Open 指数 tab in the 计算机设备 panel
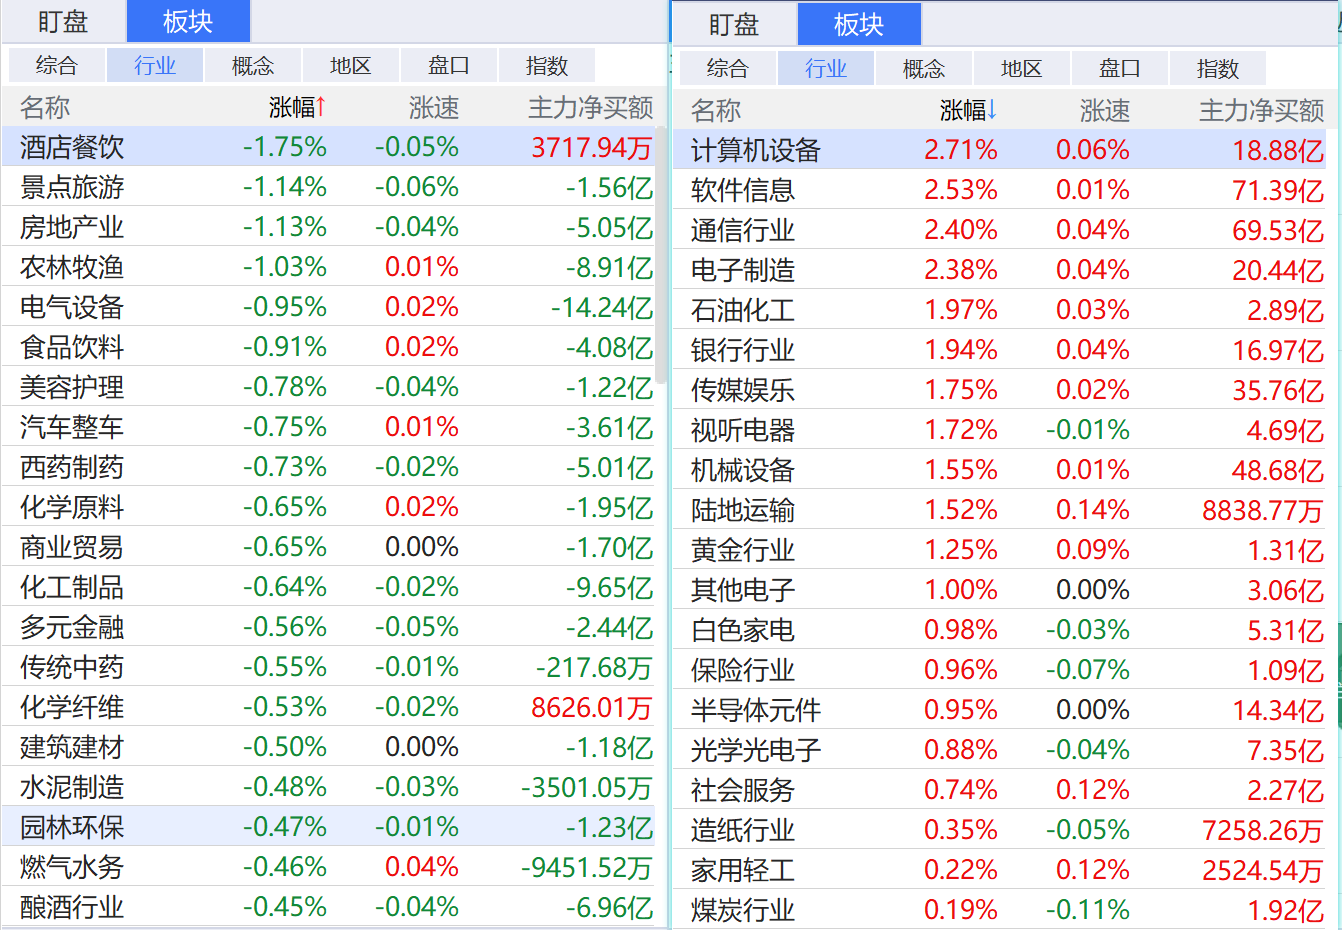This screenshot has height=930, width=1342. tap(1217, 69)
